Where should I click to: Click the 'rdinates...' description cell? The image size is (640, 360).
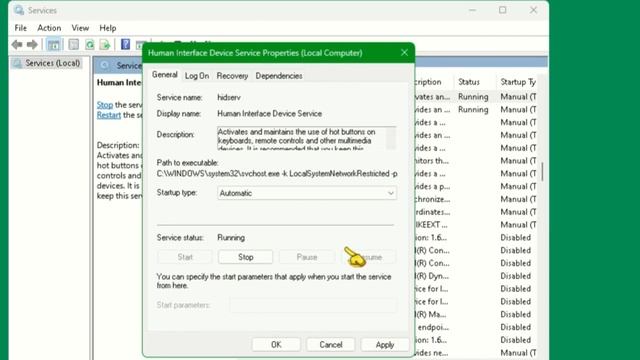coord(432,212)
